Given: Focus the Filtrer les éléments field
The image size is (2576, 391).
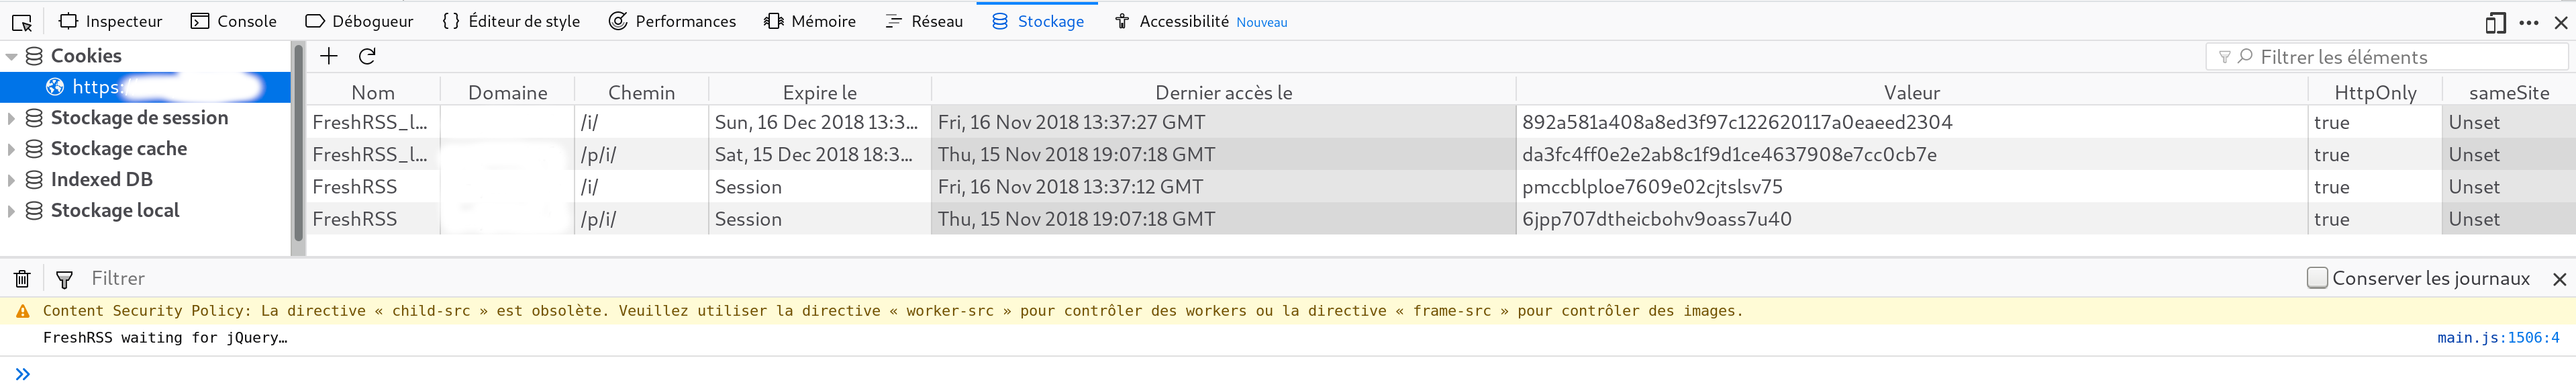Looking at the screenshot, I should [x=2386, y=57].
